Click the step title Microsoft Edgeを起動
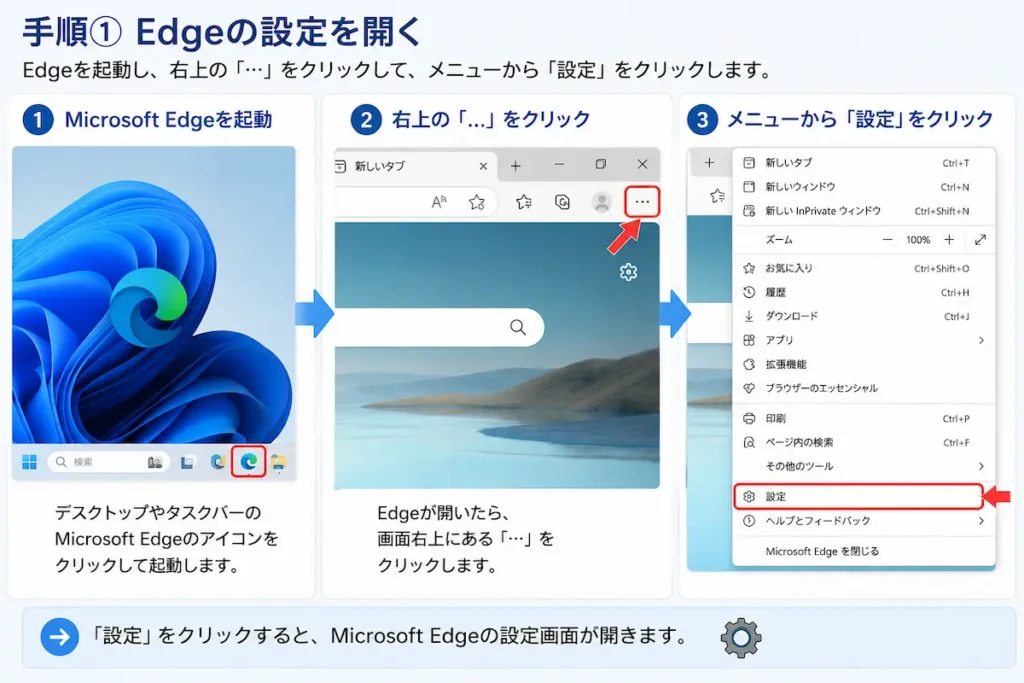 pyautogui.click(x=168, y=120)
